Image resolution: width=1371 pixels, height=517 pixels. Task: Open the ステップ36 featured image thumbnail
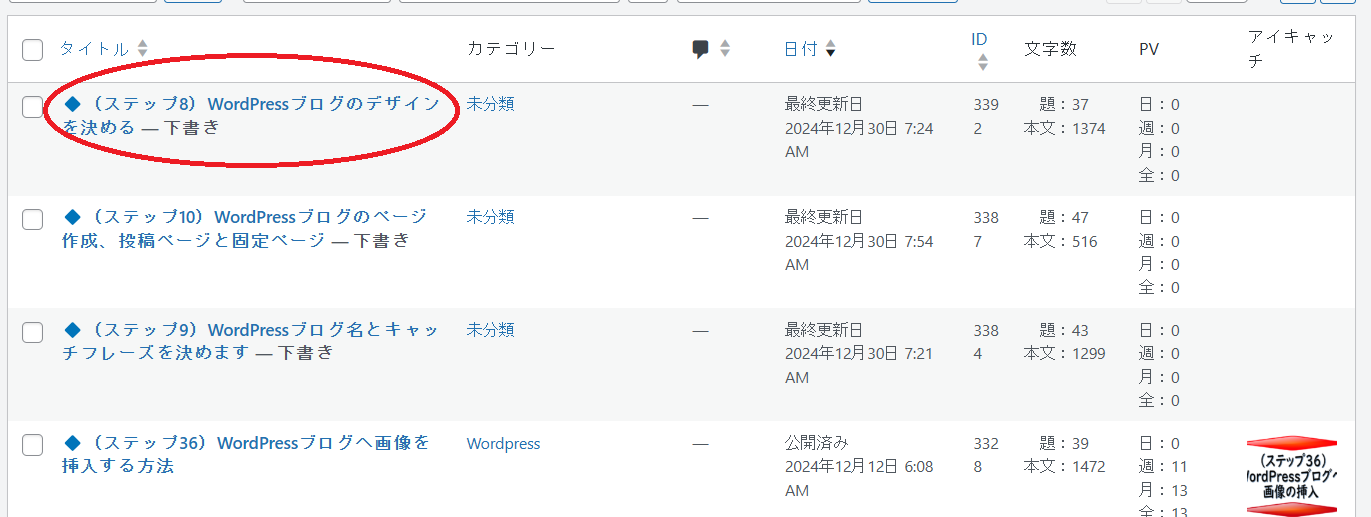point(1291,476)
